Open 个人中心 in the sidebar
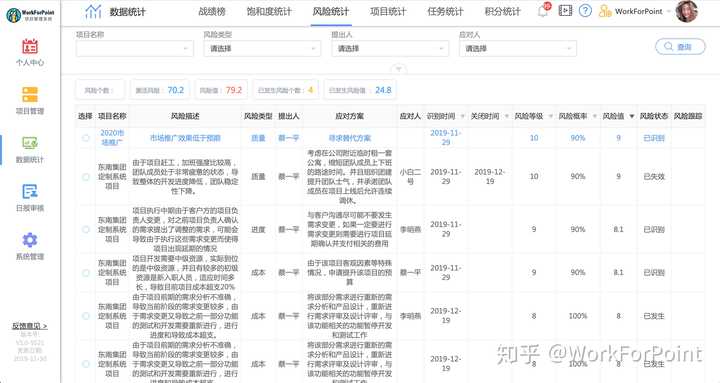The width and height of the screenshot is (720, 383). 30,53
